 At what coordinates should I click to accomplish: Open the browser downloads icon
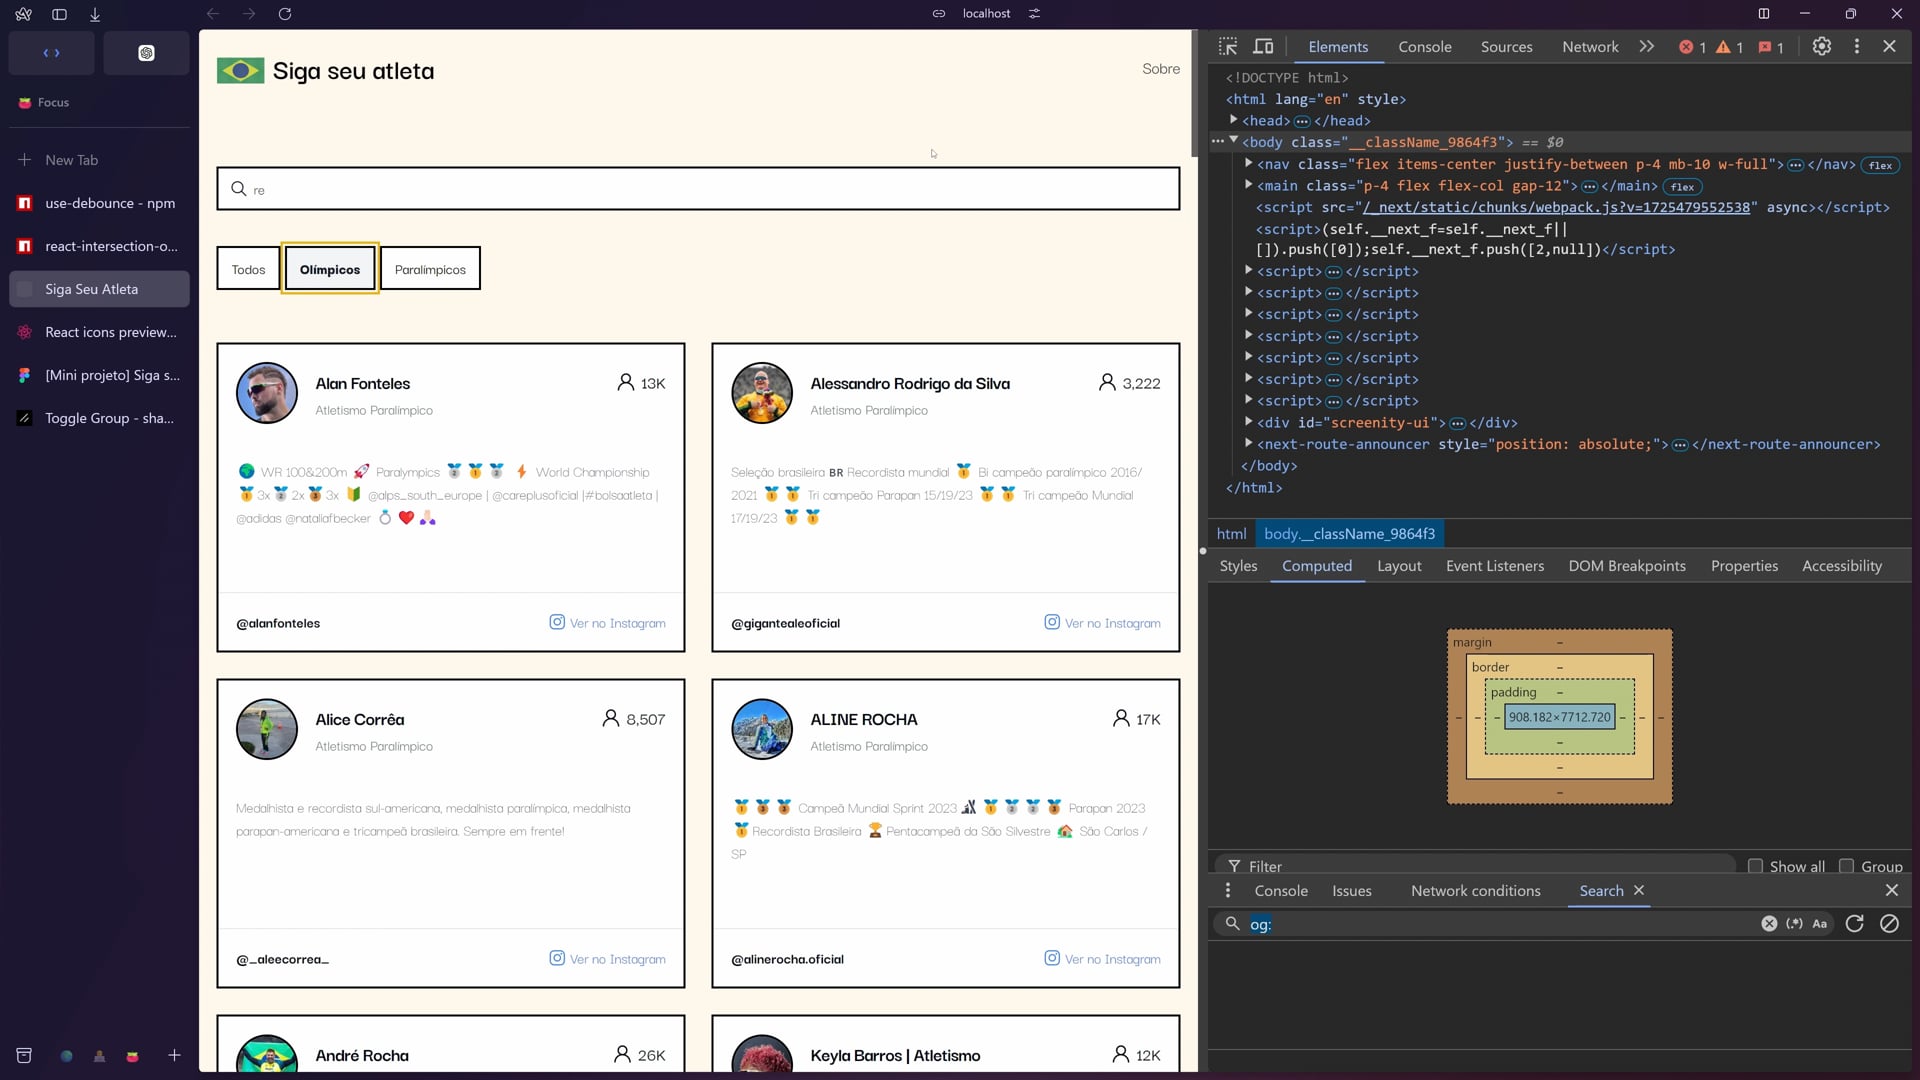95,14
